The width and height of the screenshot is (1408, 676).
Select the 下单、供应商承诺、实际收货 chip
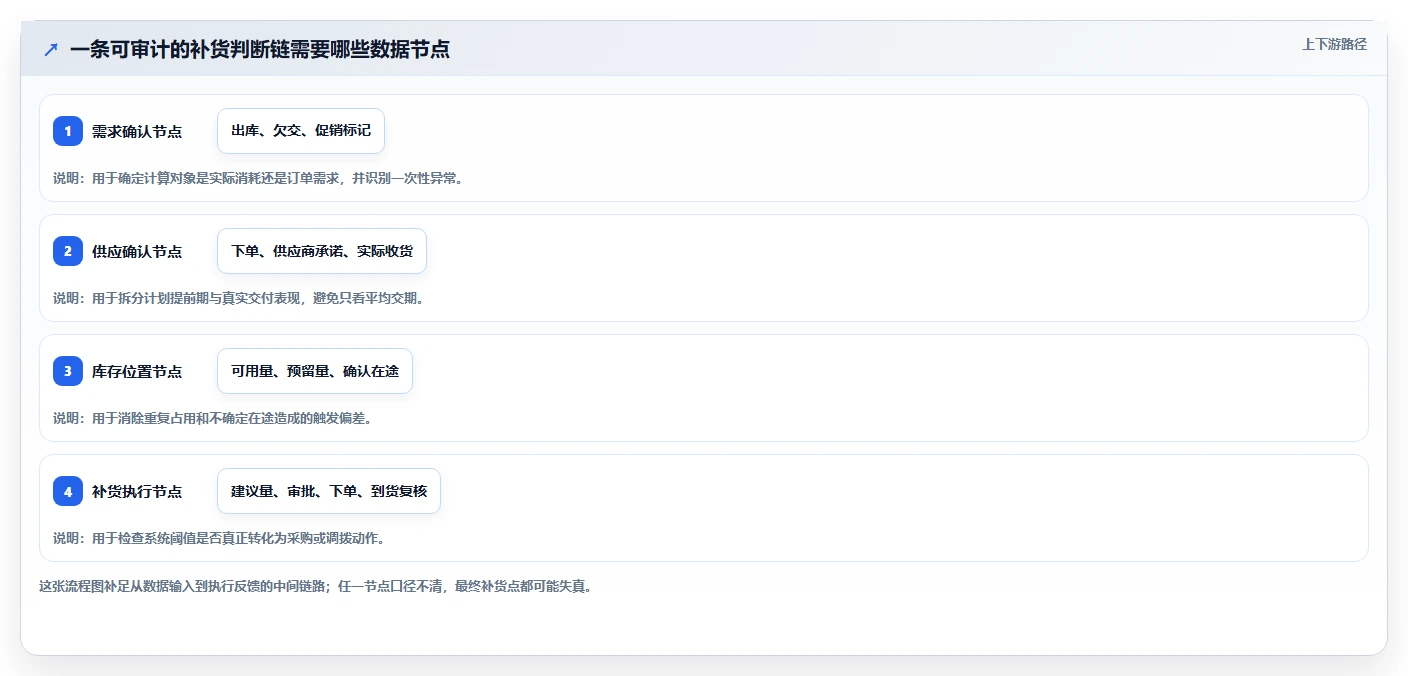(x=322, y=251)
